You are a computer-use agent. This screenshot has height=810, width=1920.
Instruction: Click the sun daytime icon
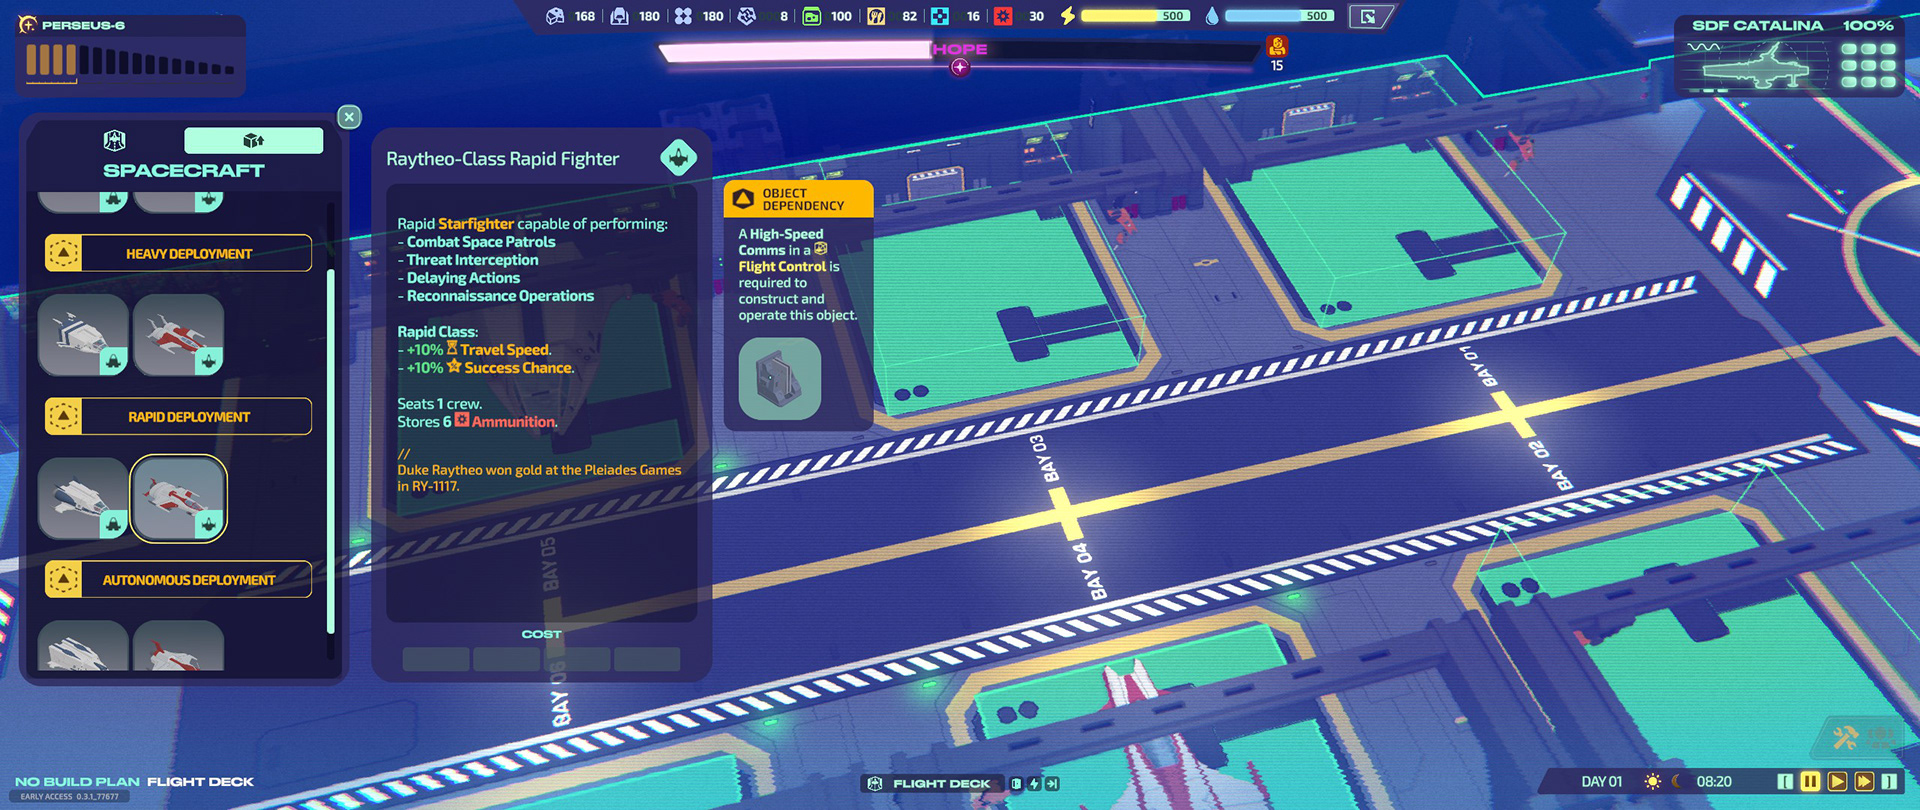pyautogui.click(x=1652, y=782)
